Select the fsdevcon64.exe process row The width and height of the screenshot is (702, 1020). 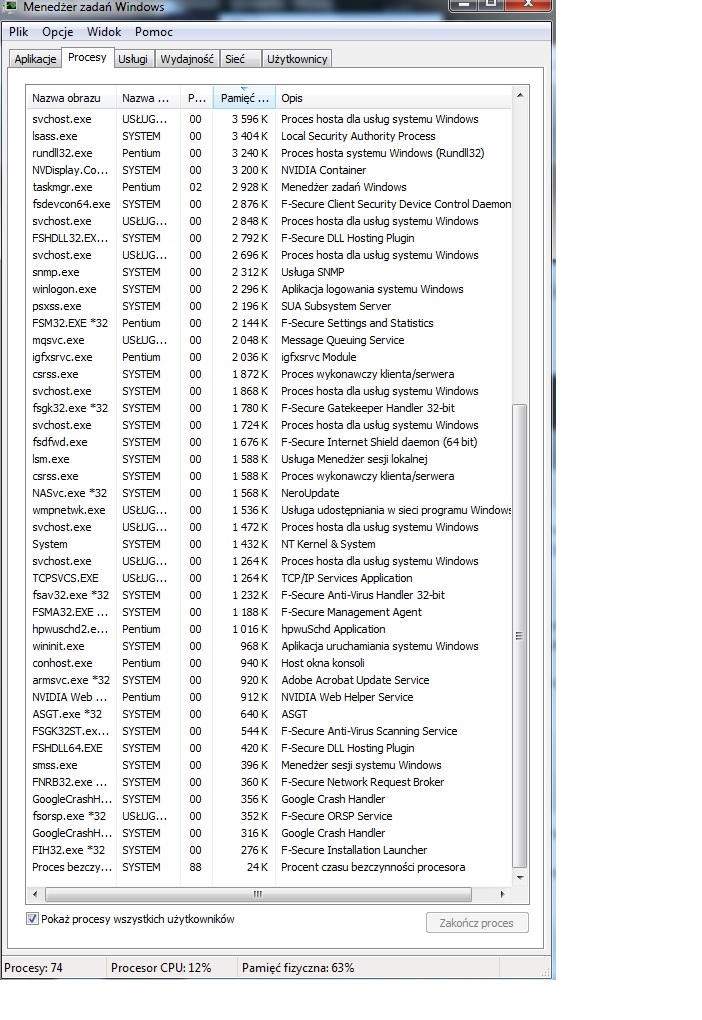point(269,204)
